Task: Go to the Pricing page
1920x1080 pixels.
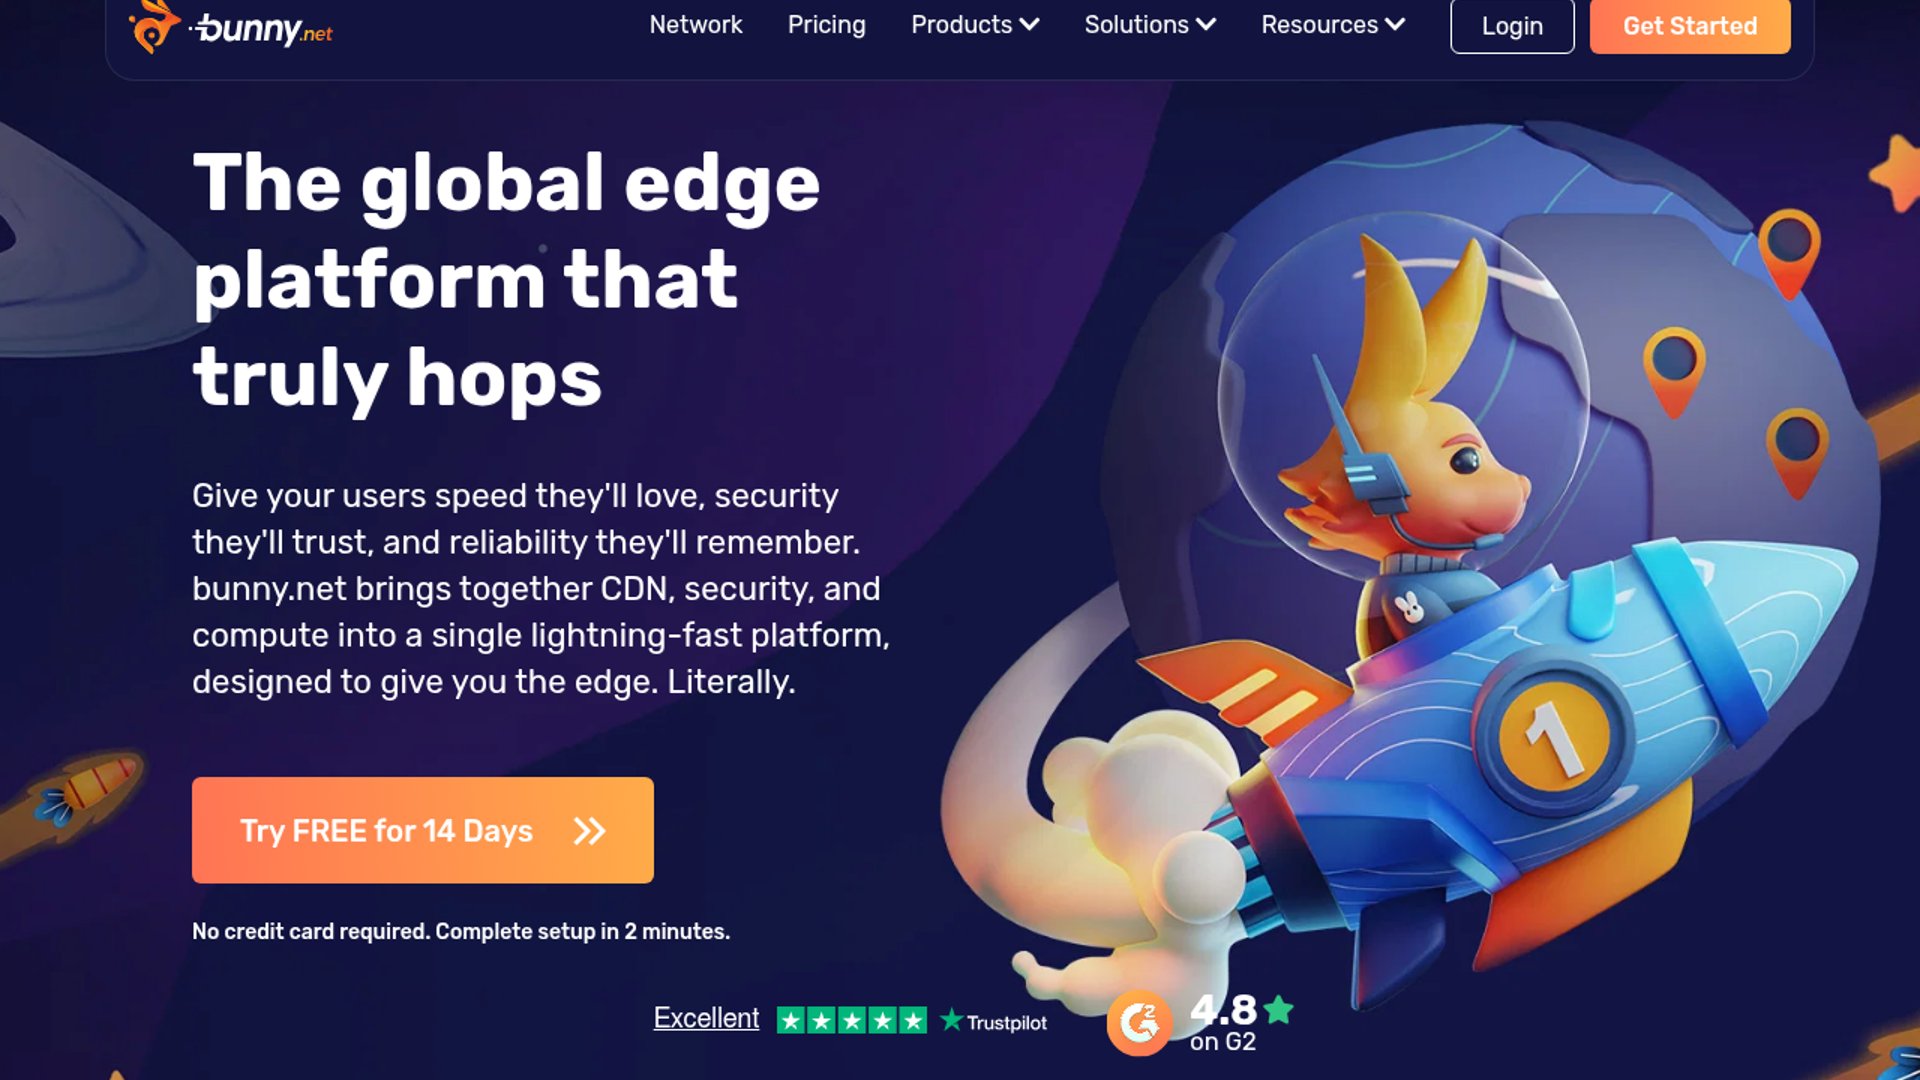Action: [x=826, y=25]
